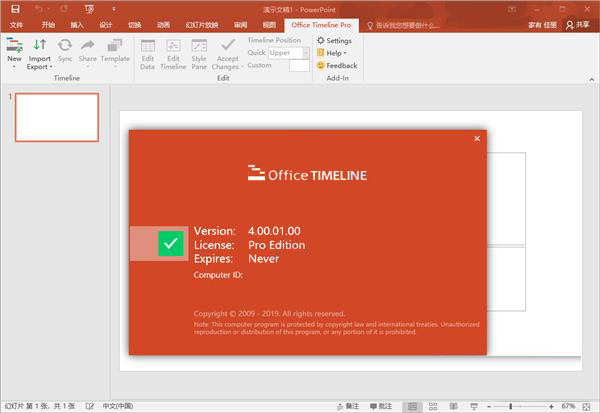This screenshot has width=600, height=413.
Task: Click the 共享 share button
Action: [578, 25]
